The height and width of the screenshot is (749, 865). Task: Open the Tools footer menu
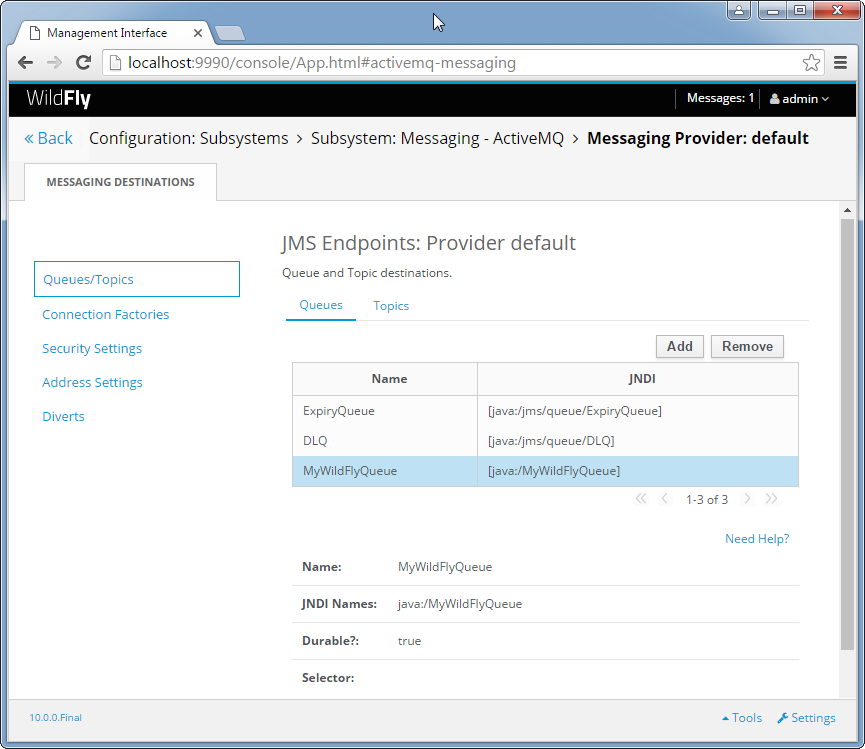click(742, 718)
